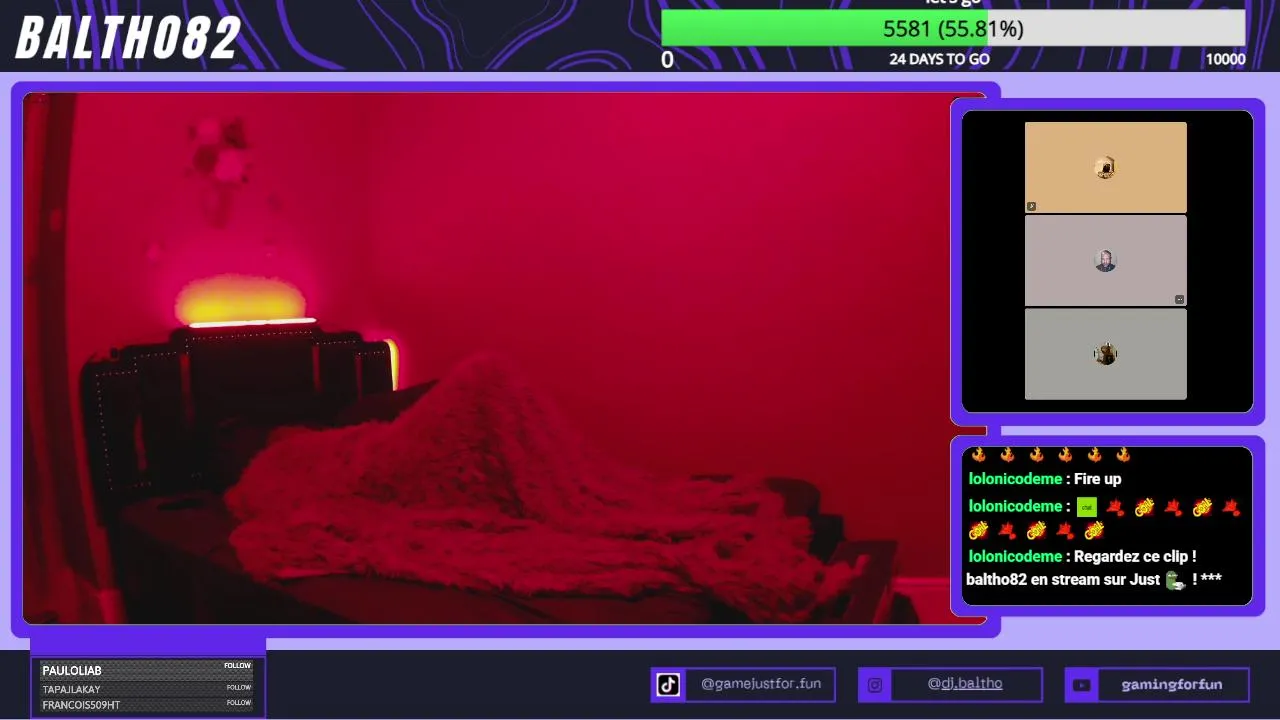Click FOLLOW next to FRANCOIS509HT

pos(238,703)
